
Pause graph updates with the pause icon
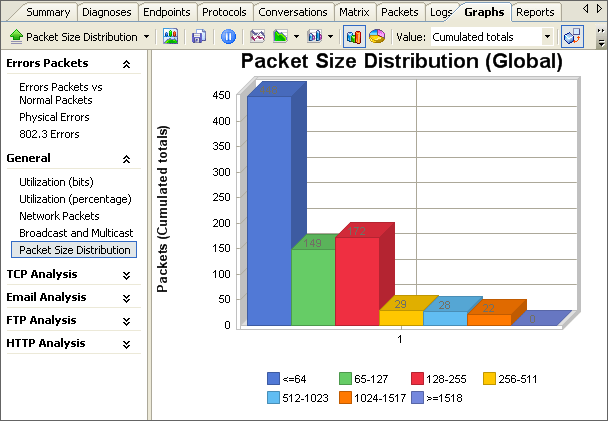click(x=229, y=37)
